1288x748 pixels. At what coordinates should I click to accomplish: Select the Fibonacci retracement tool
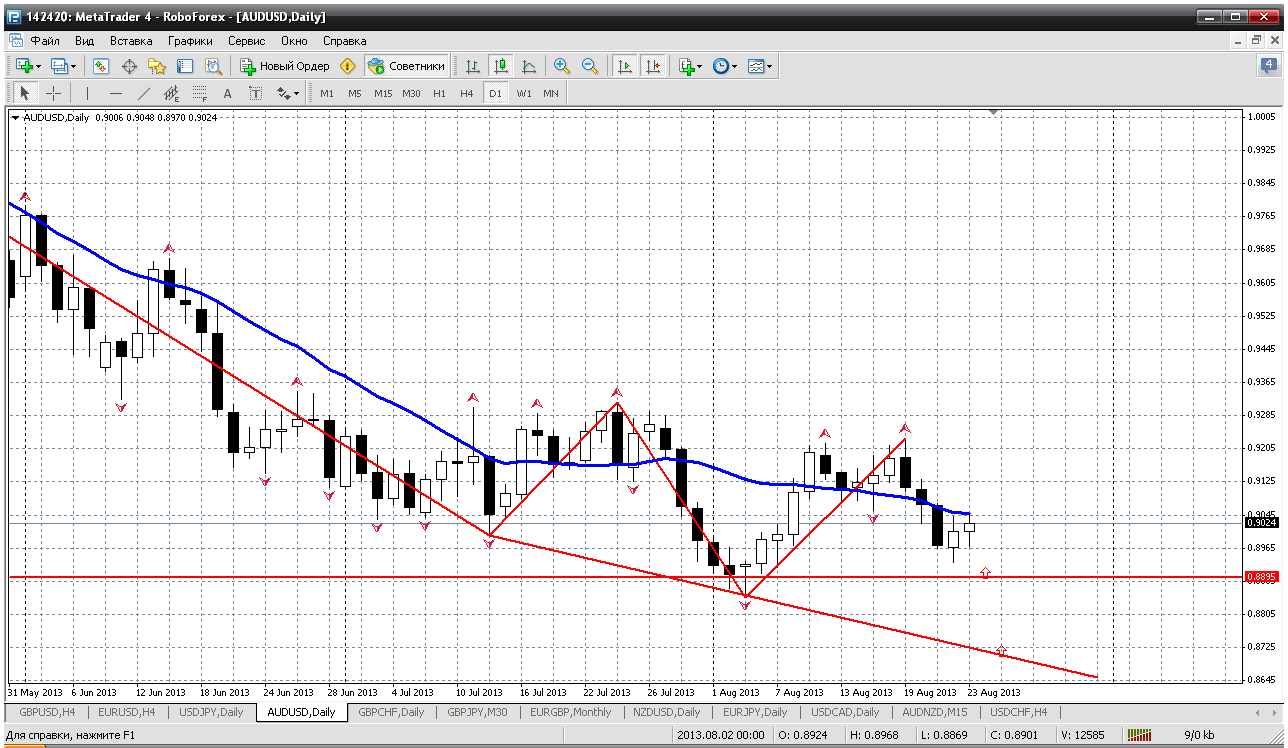click(x=199, y=93)
